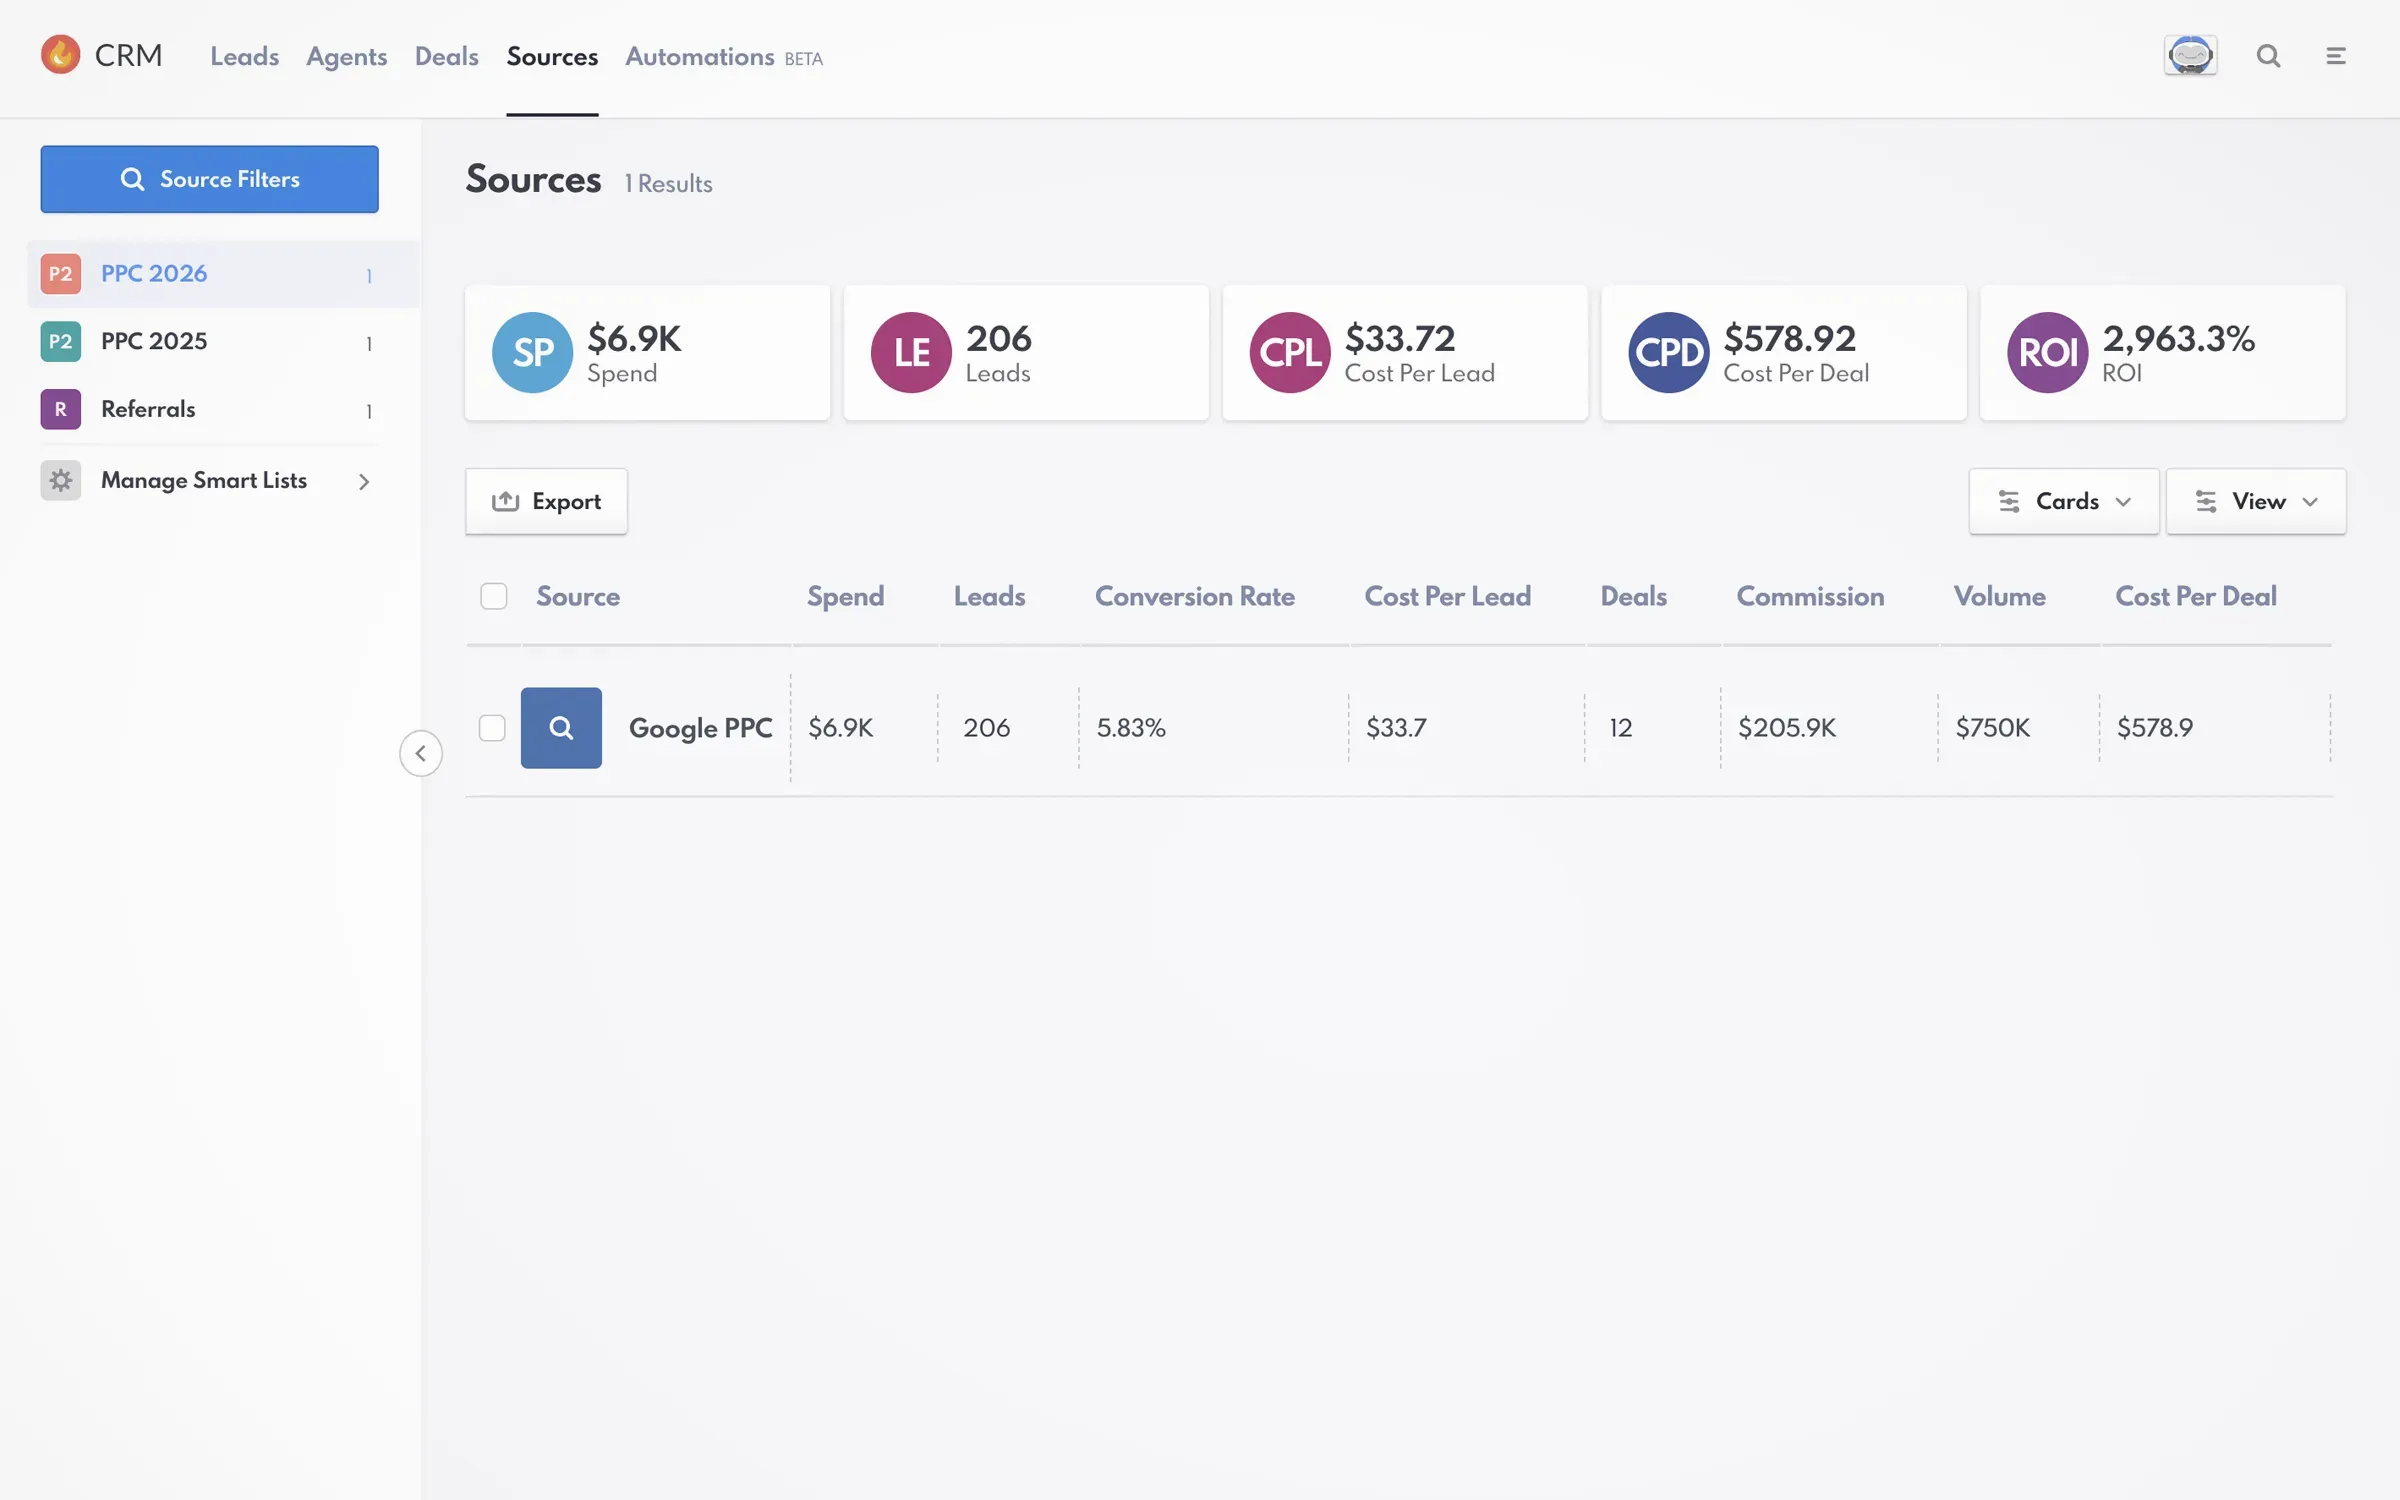Click the $205.9K commission value
This screenshot has width=2400, height=1500.
[x=1787, y=727]
